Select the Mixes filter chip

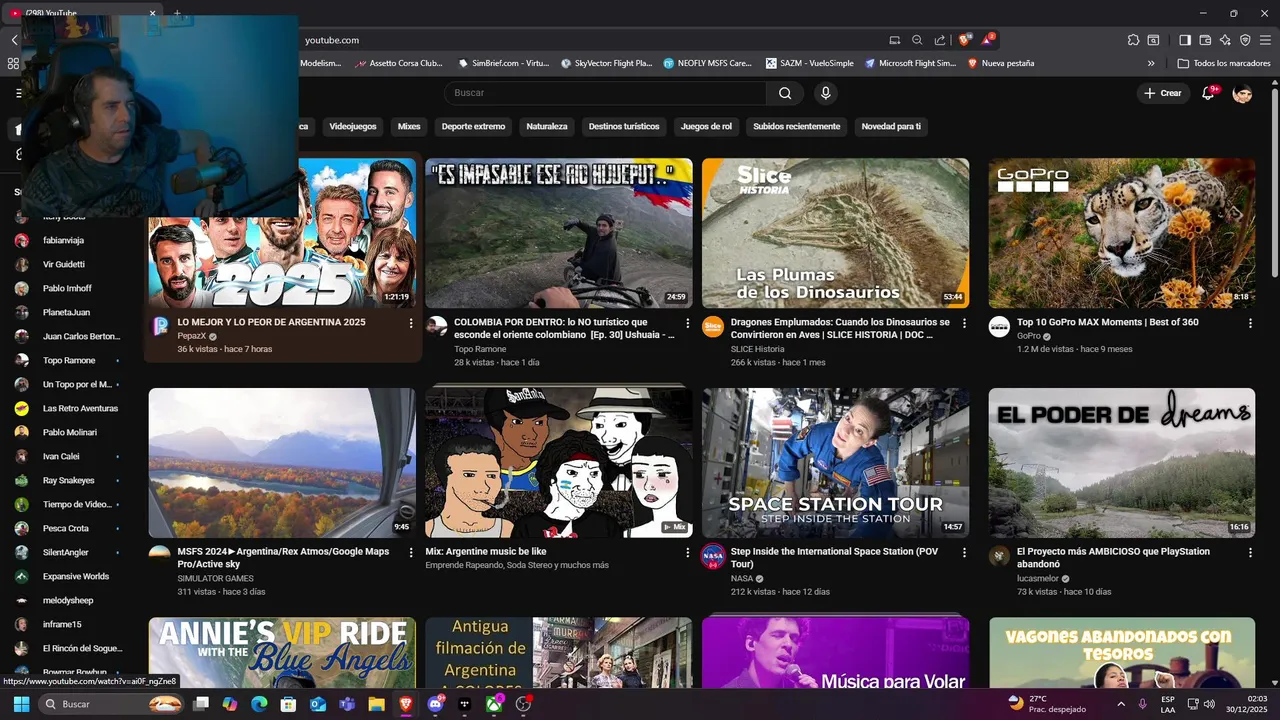click(409, 127)
